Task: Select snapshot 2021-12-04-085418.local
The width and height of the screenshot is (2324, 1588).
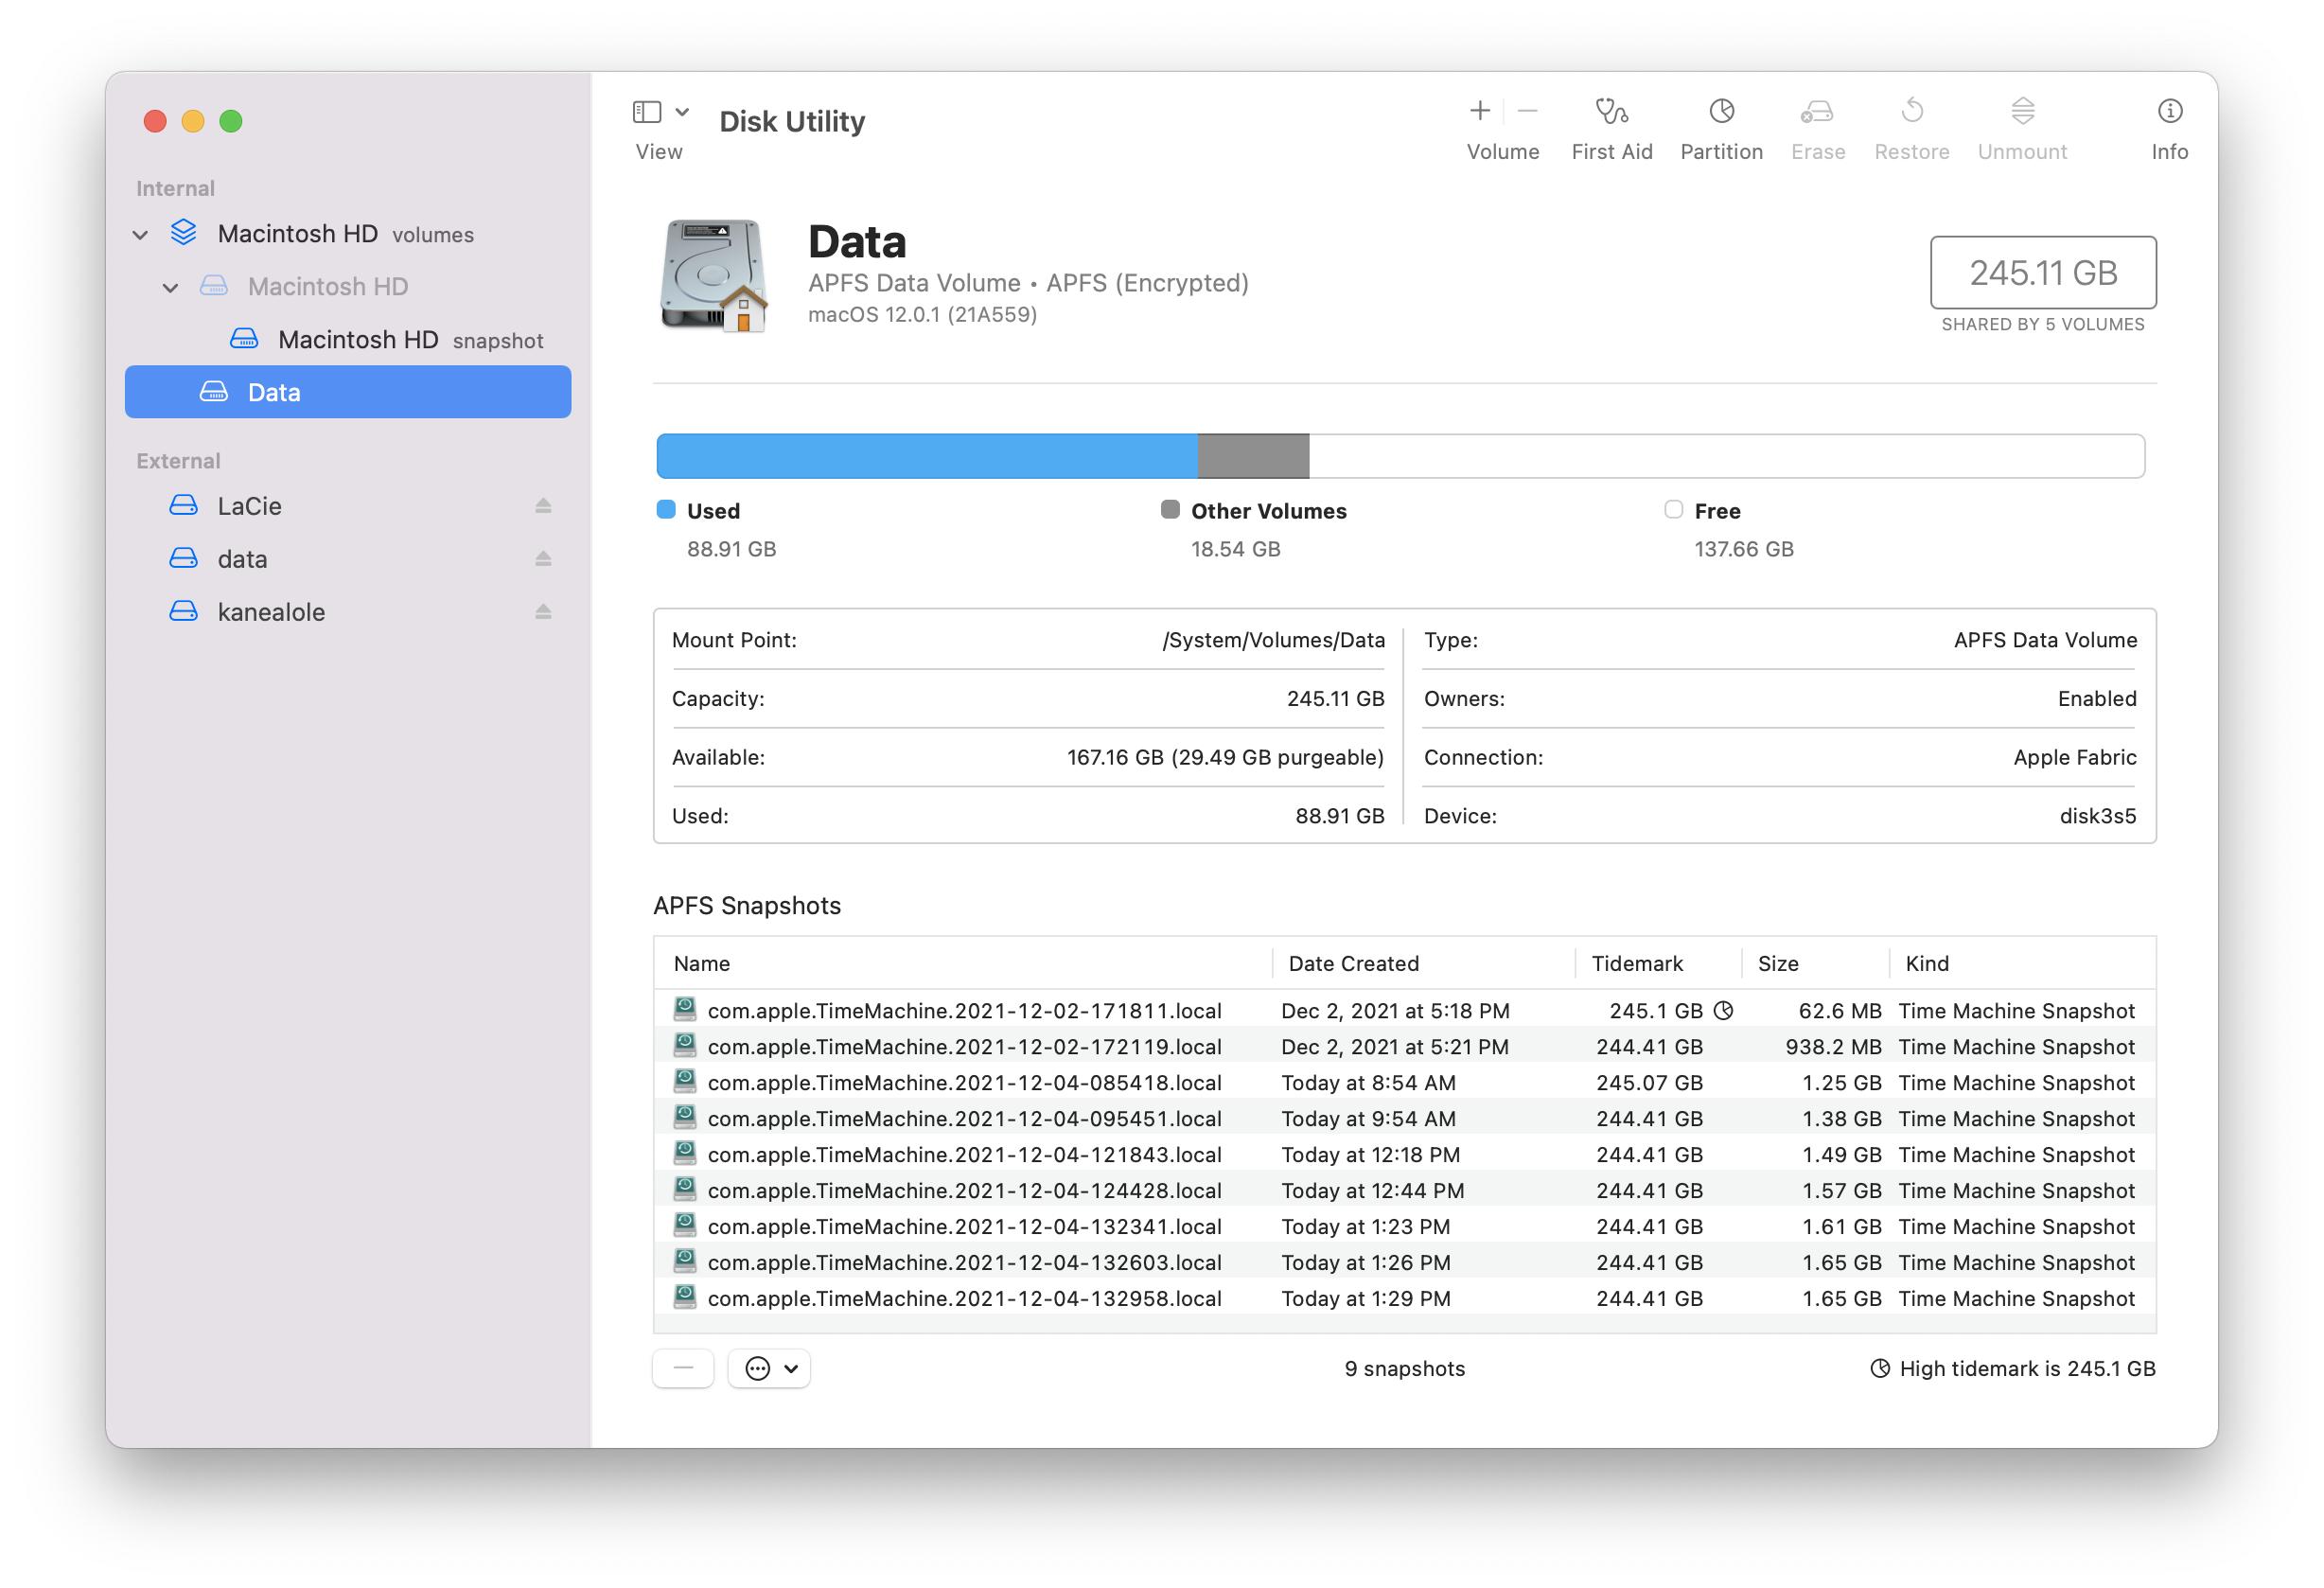Action: point(1405,1083)
